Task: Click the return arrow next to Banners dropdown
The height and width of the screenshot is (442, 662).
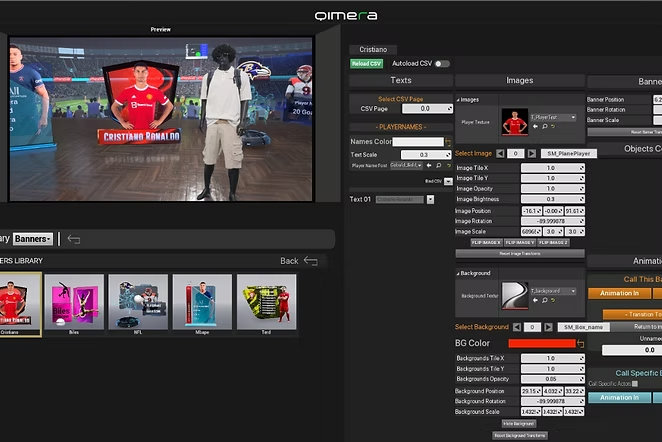Action: [74, 239]
